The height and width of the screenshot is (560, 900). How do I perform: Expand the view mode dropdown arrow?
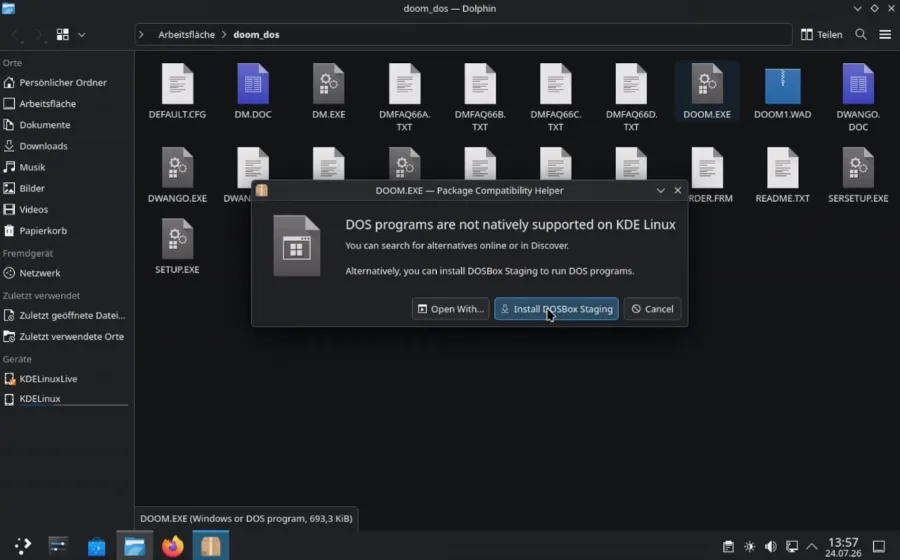click(x=82, y=34)
